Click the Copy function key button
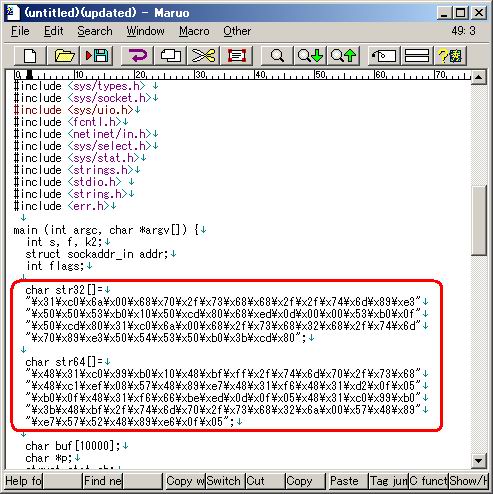Image resolution: width=493 pixels, height=494 pixels. pos(305,481)
